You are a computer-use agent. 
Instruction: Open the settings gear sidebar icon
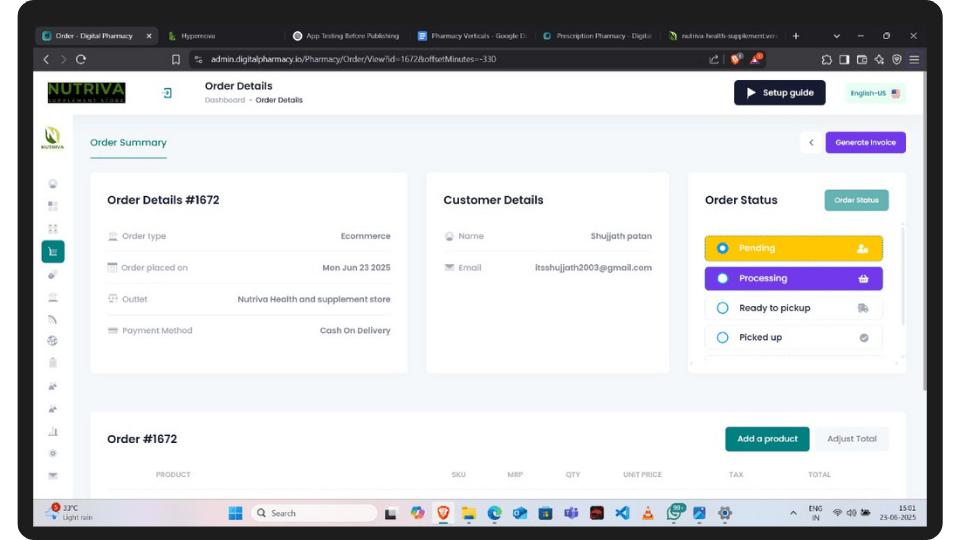[x=53, y=454]
